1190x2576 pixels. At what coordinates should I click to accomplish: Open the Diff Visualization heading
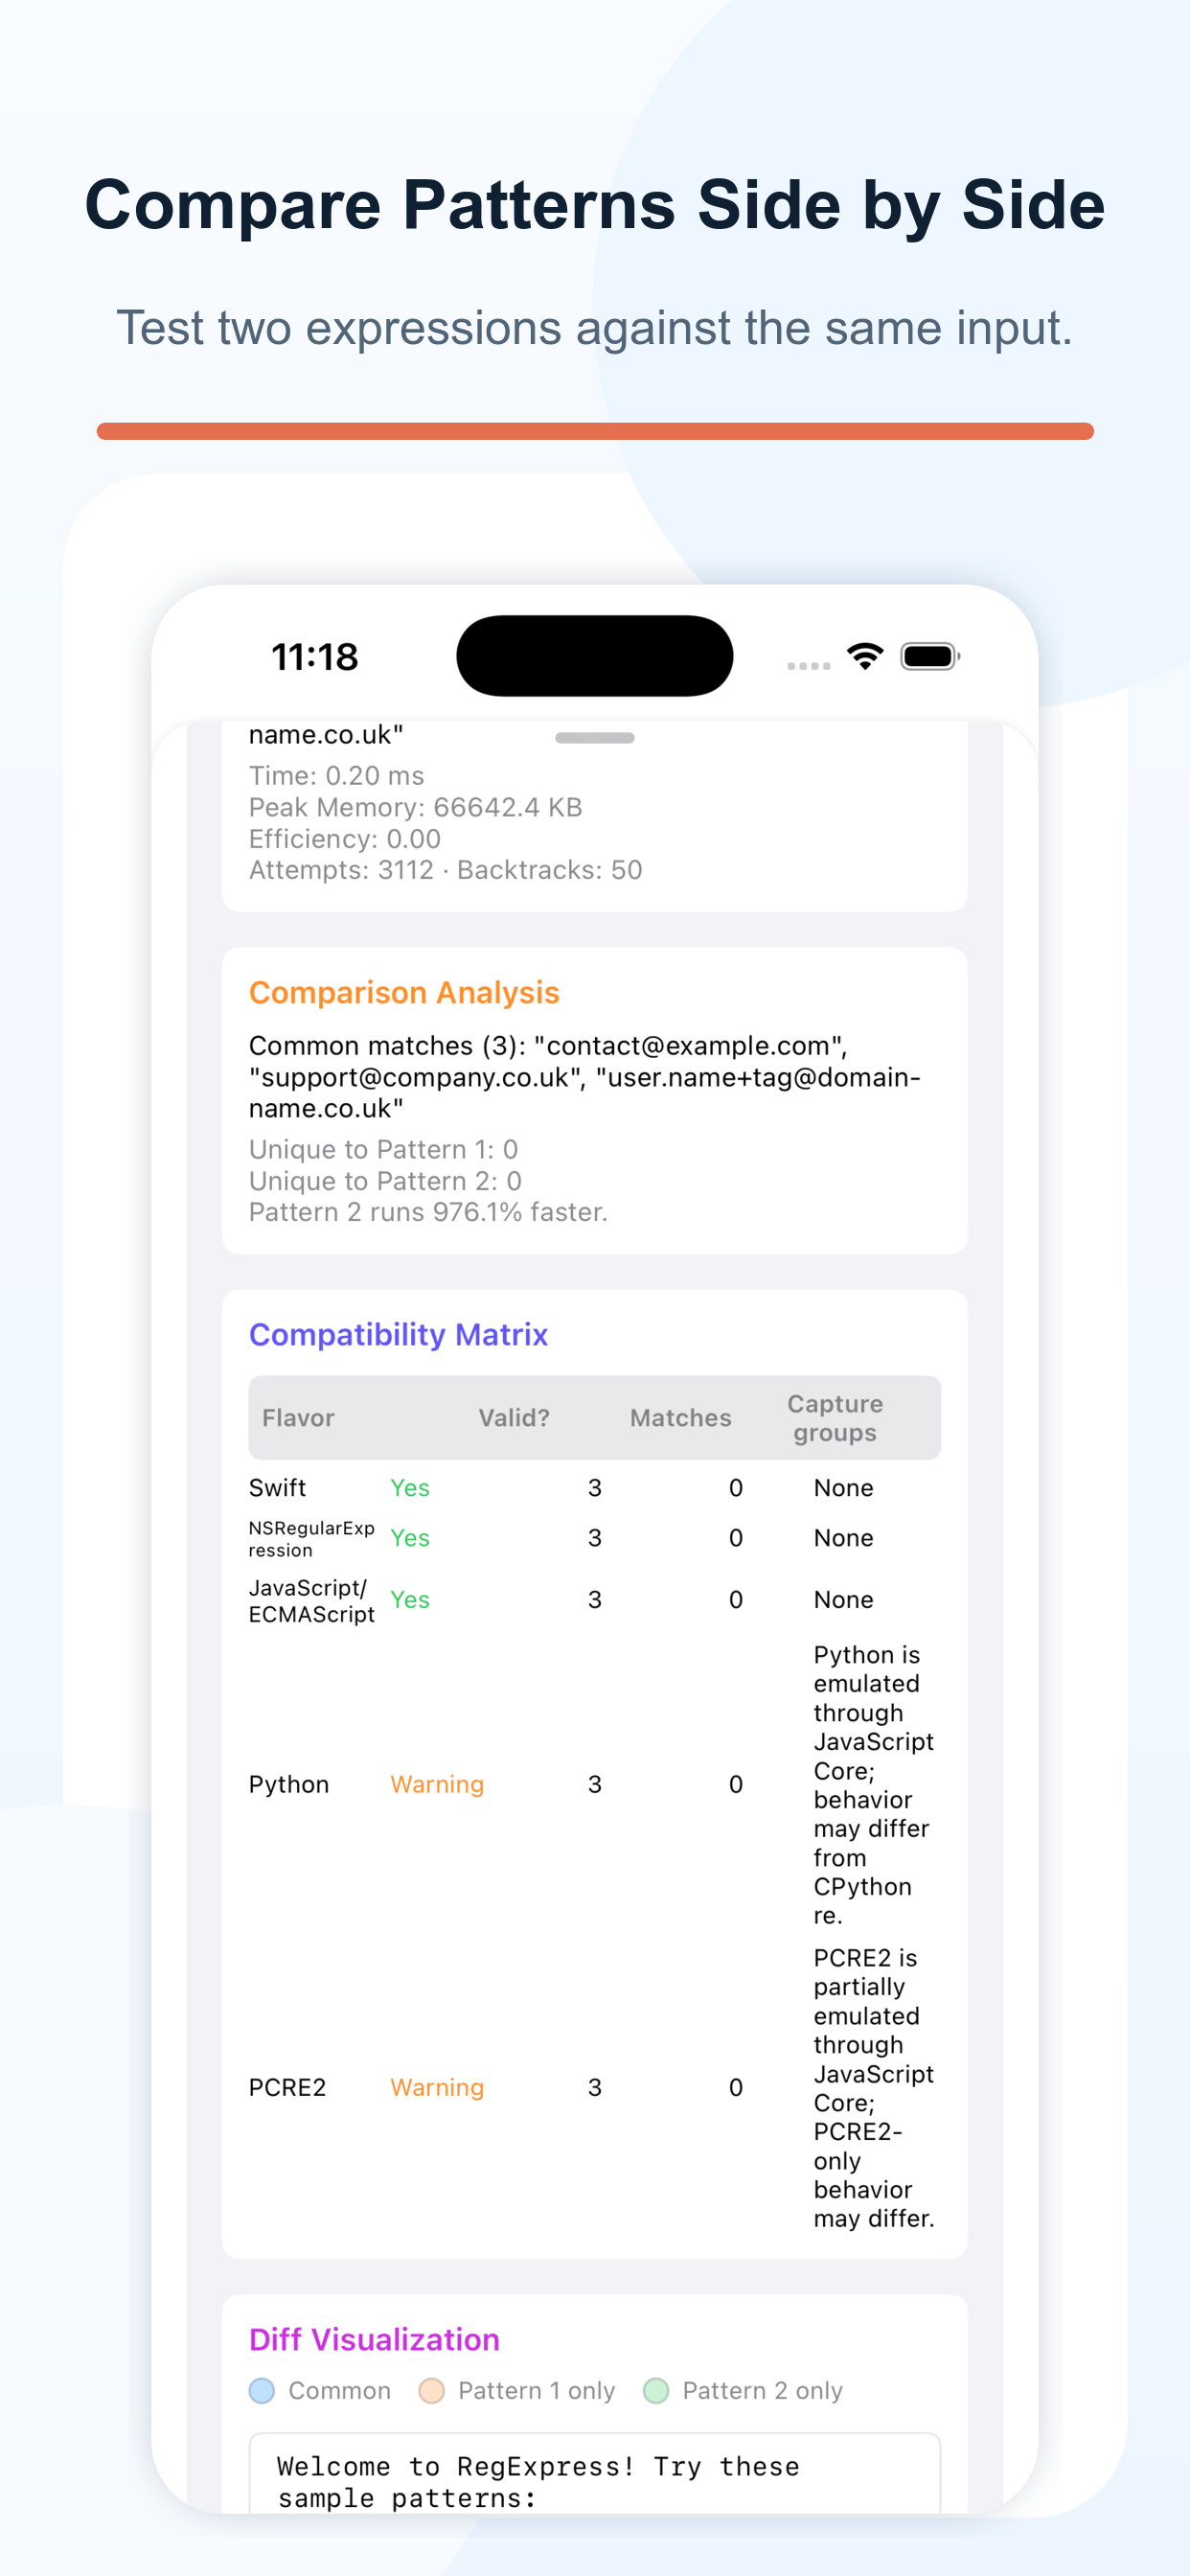[x=374, y=2339]
